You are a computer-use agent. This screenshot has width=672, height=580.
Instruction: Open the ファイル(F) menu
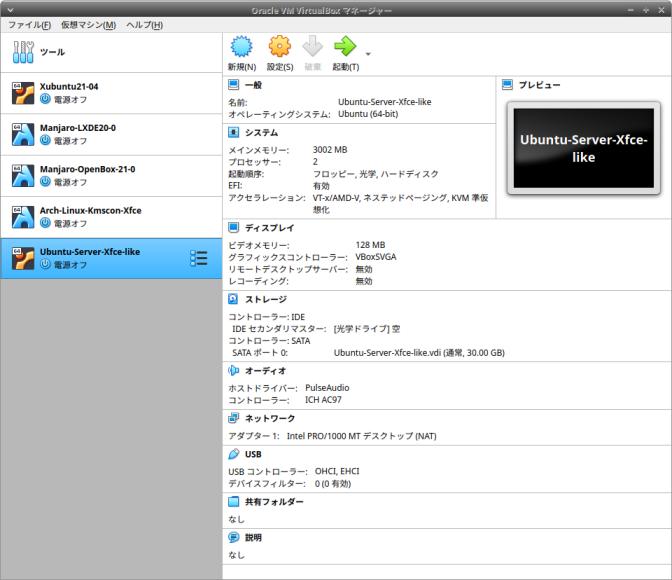[x=30, y=25]
